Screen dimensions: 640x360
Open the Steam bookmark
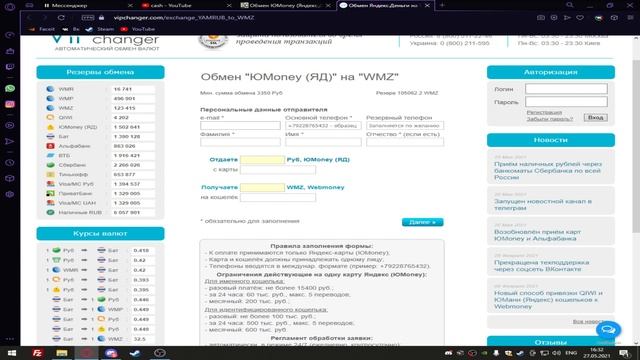(x=100, y=29)
